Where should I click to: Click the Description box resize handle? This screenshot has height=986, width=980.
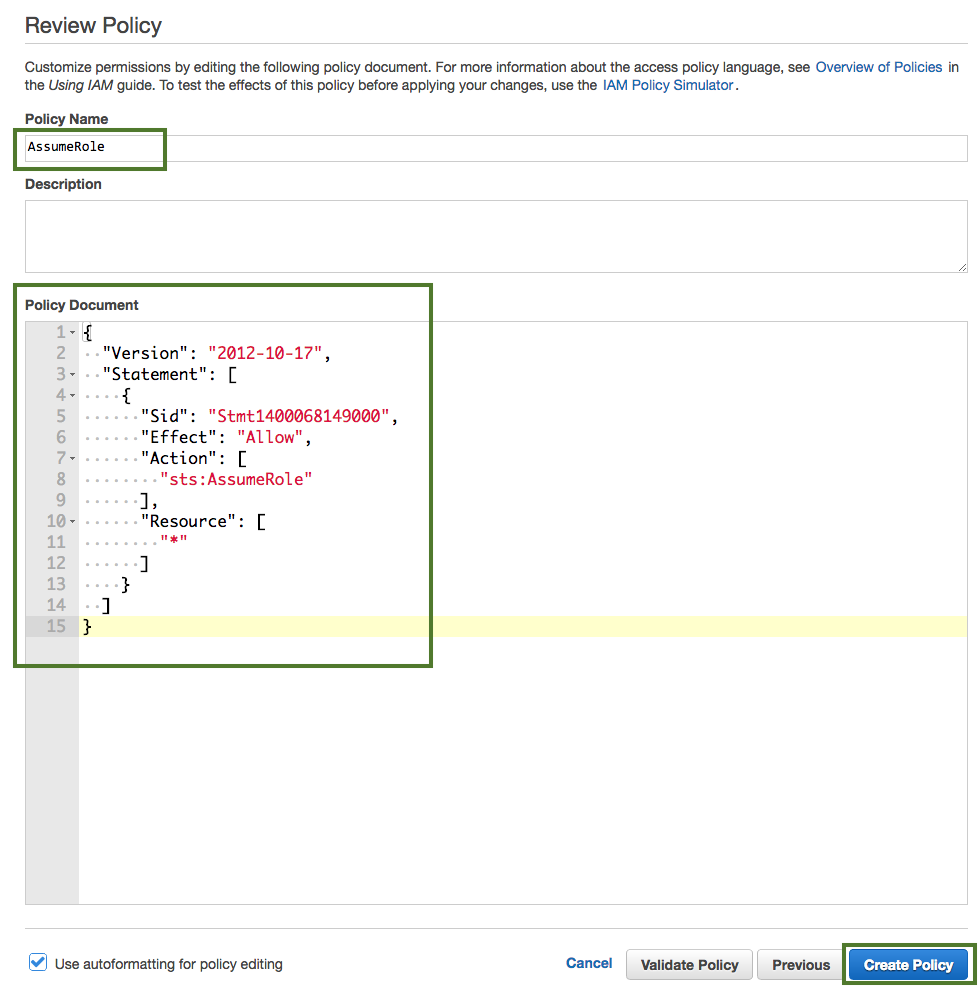click(962, 267)
